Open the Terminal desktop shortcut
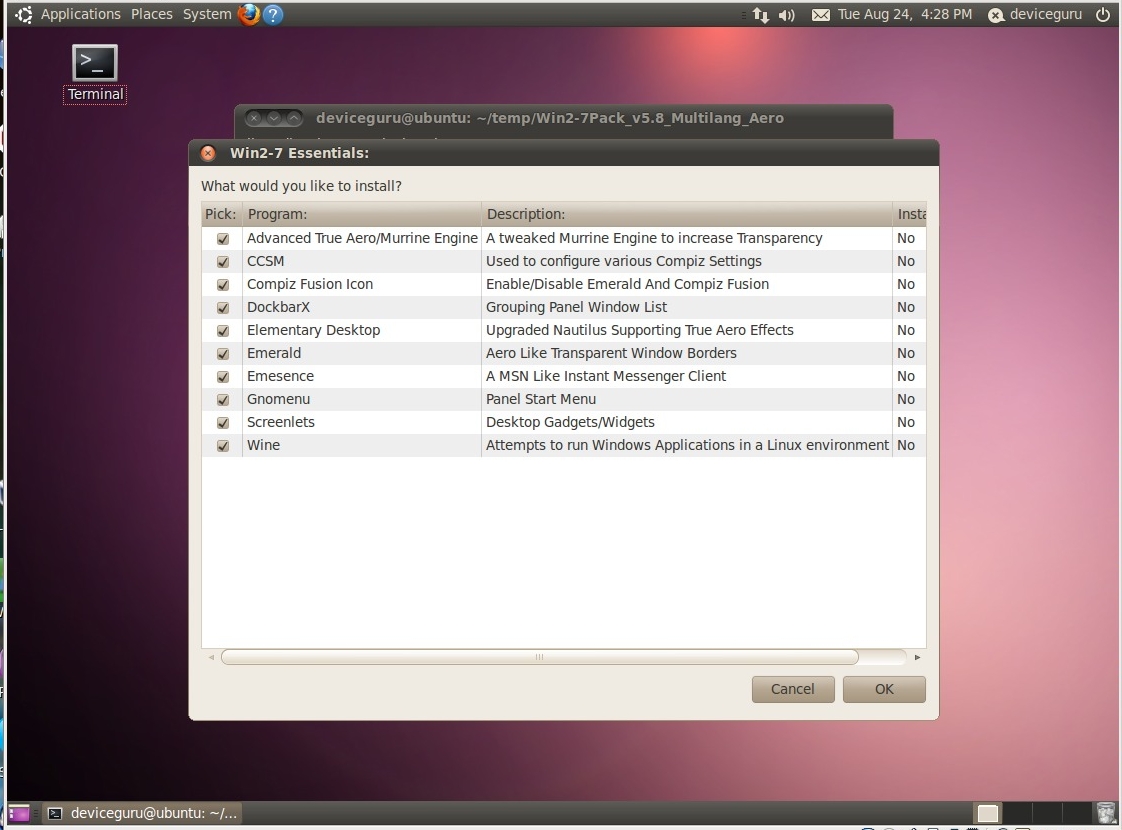The image size is (1122, 830). (95, 65)
